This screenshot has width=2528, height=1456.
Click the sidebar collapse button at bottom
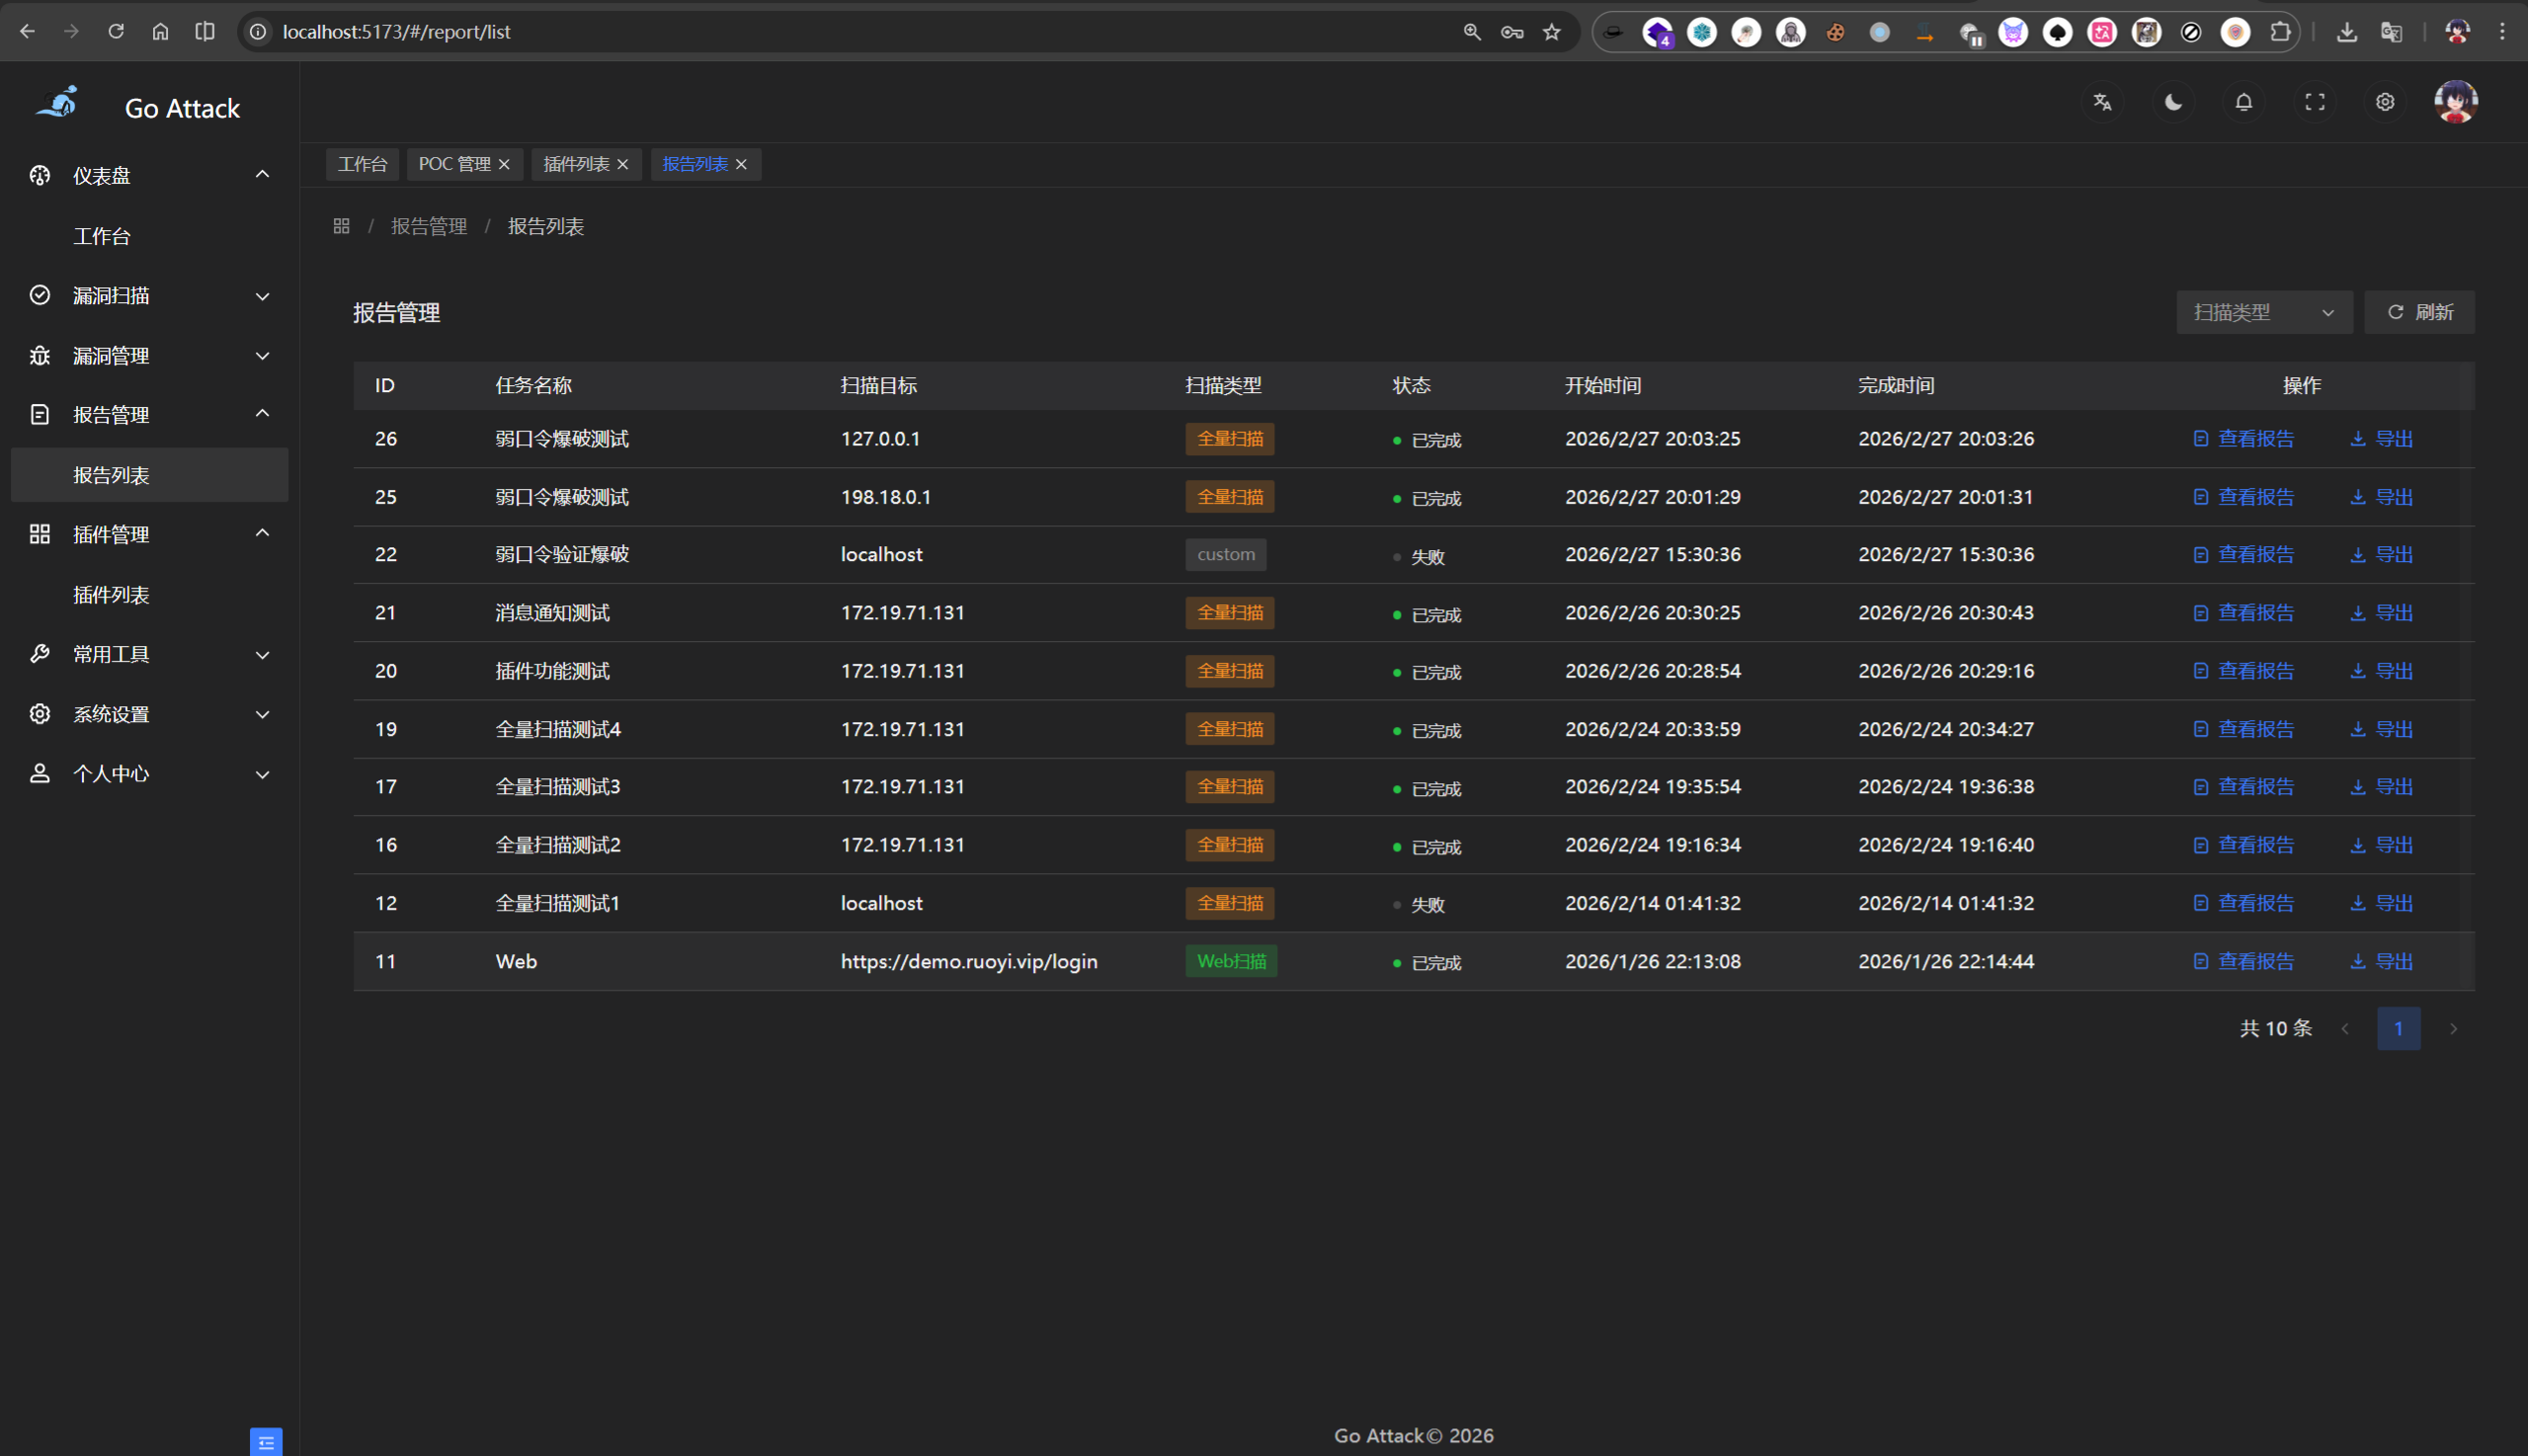point(266,1441)
